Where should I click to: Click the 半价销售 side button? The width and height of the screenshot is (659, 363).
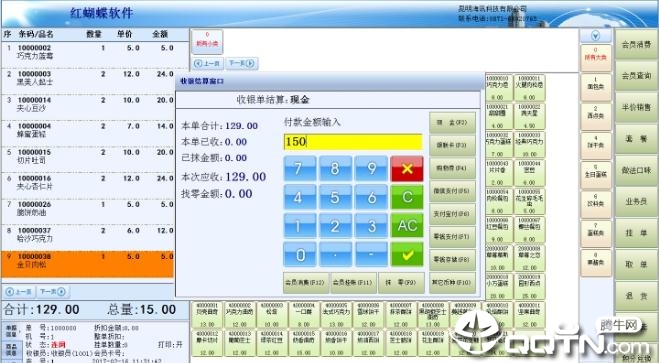(636, 107)
